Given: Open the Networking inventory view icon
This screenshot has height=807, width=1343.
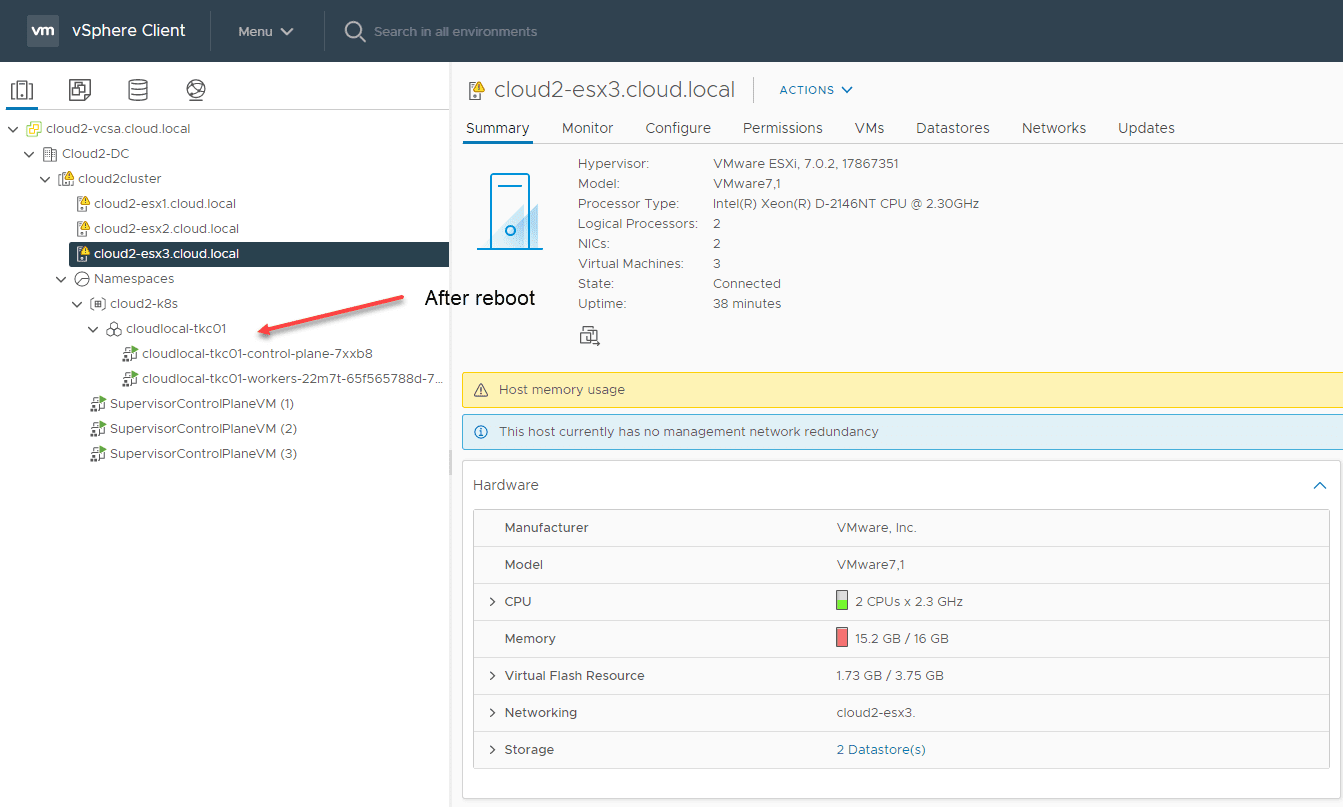Looking at the screenshot, I should pos(196,90).
